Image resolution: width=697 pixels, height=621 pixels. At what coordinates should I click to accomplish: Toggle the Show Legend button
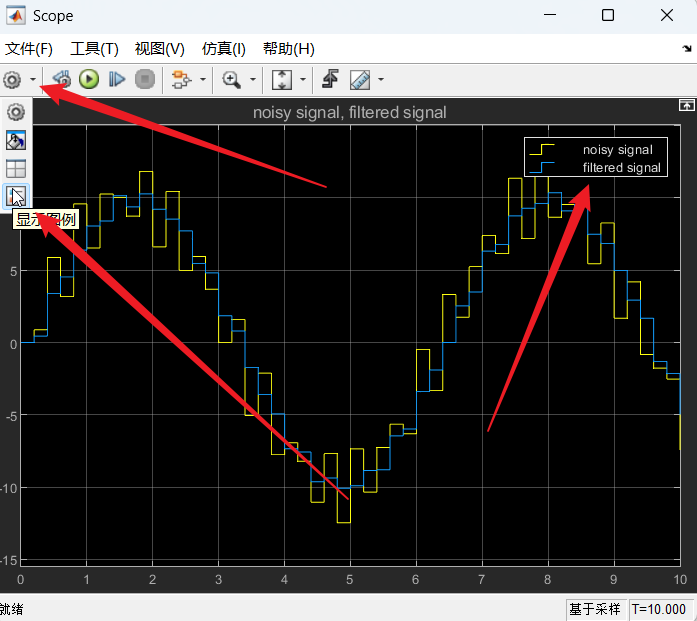[x=16, y=196]
